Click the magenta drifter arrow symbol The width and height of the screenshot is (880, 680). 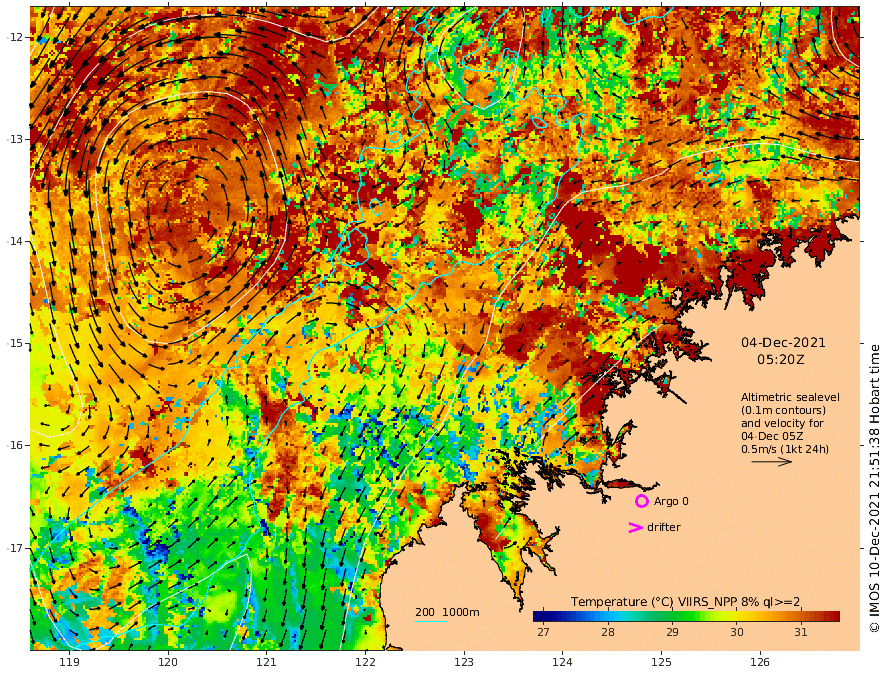635,527
